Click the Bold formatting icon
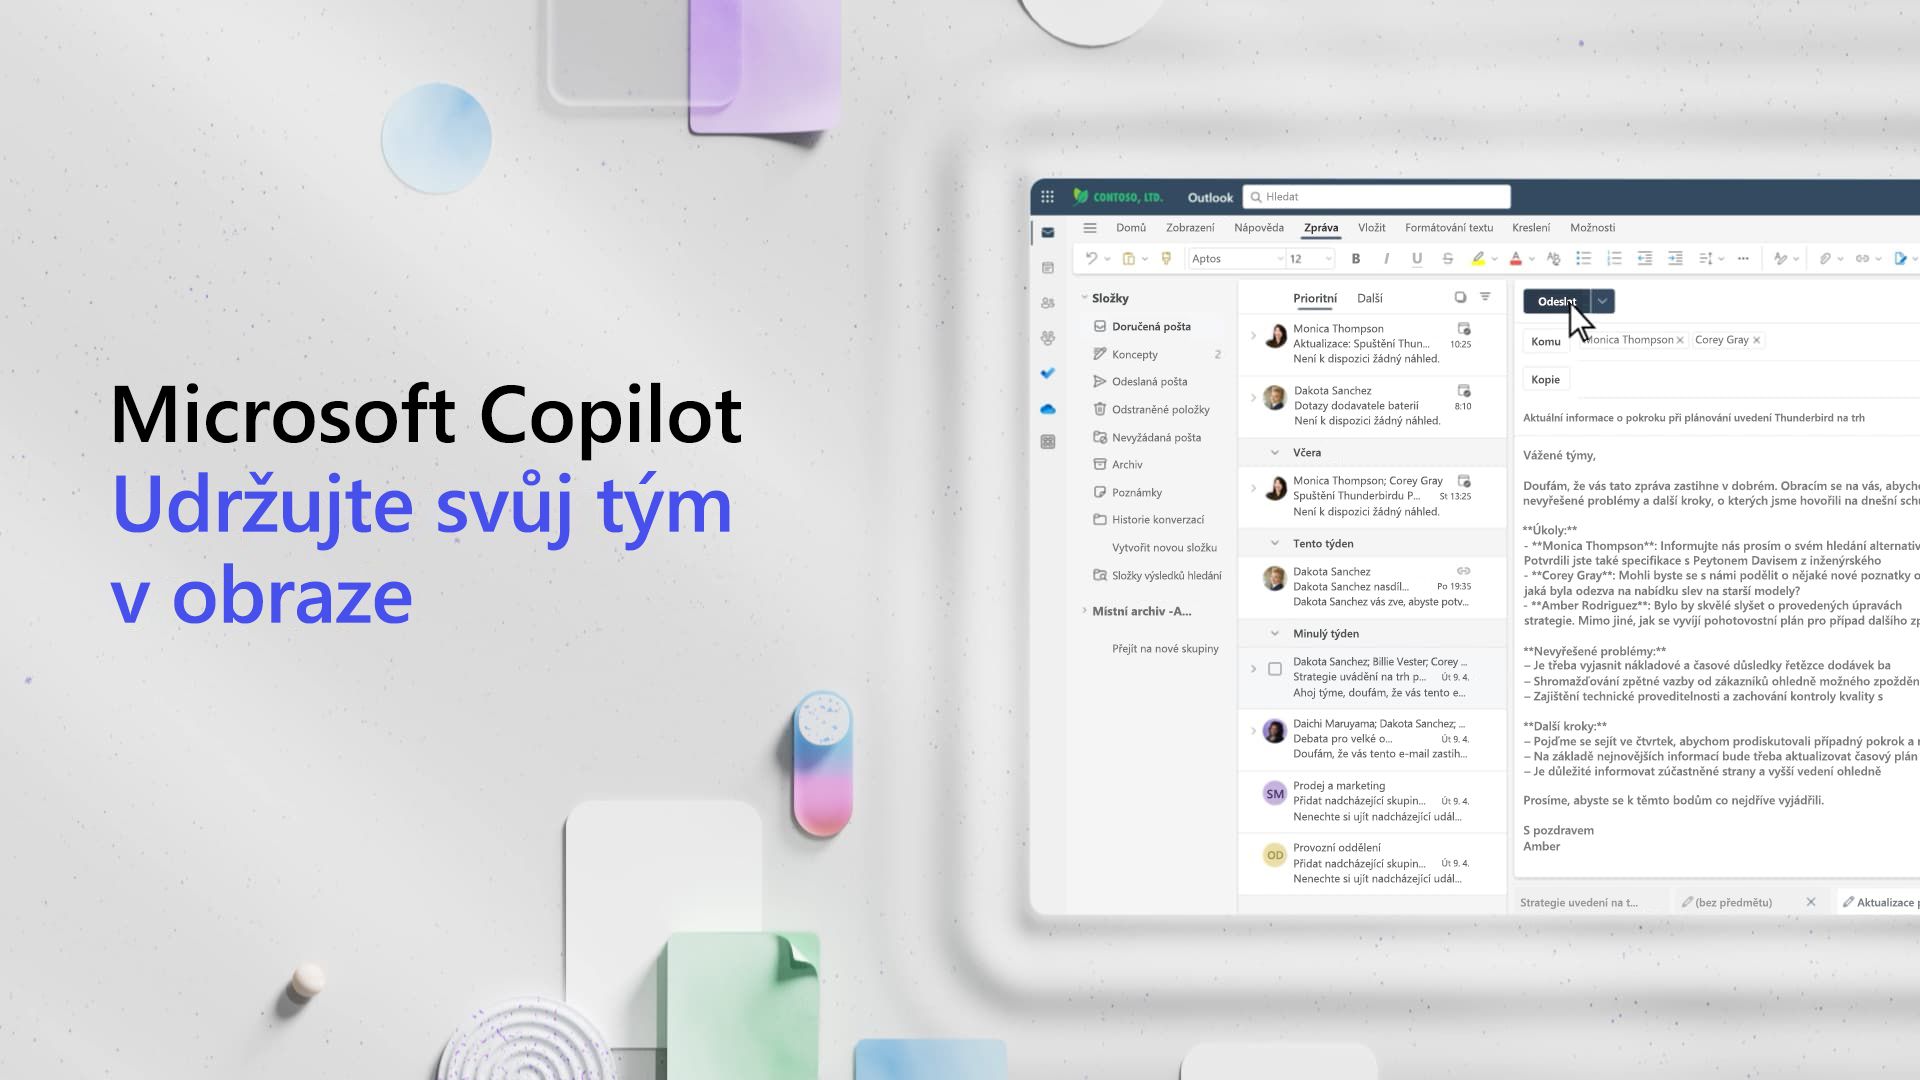The height and width of the screenshot is (1080, 1920). pyautogui.click(x=1356, y=258)
